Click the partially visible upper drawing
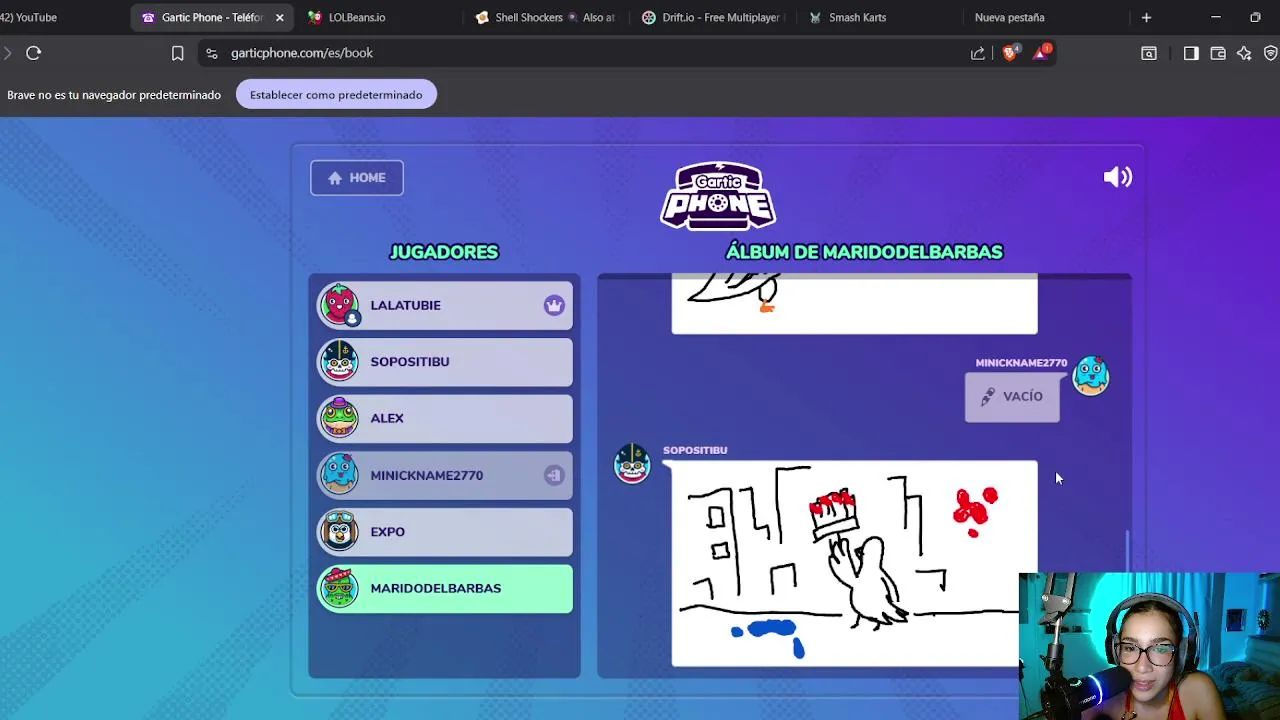This screenshot has width=1280, height=720. (x=854, y=303)
